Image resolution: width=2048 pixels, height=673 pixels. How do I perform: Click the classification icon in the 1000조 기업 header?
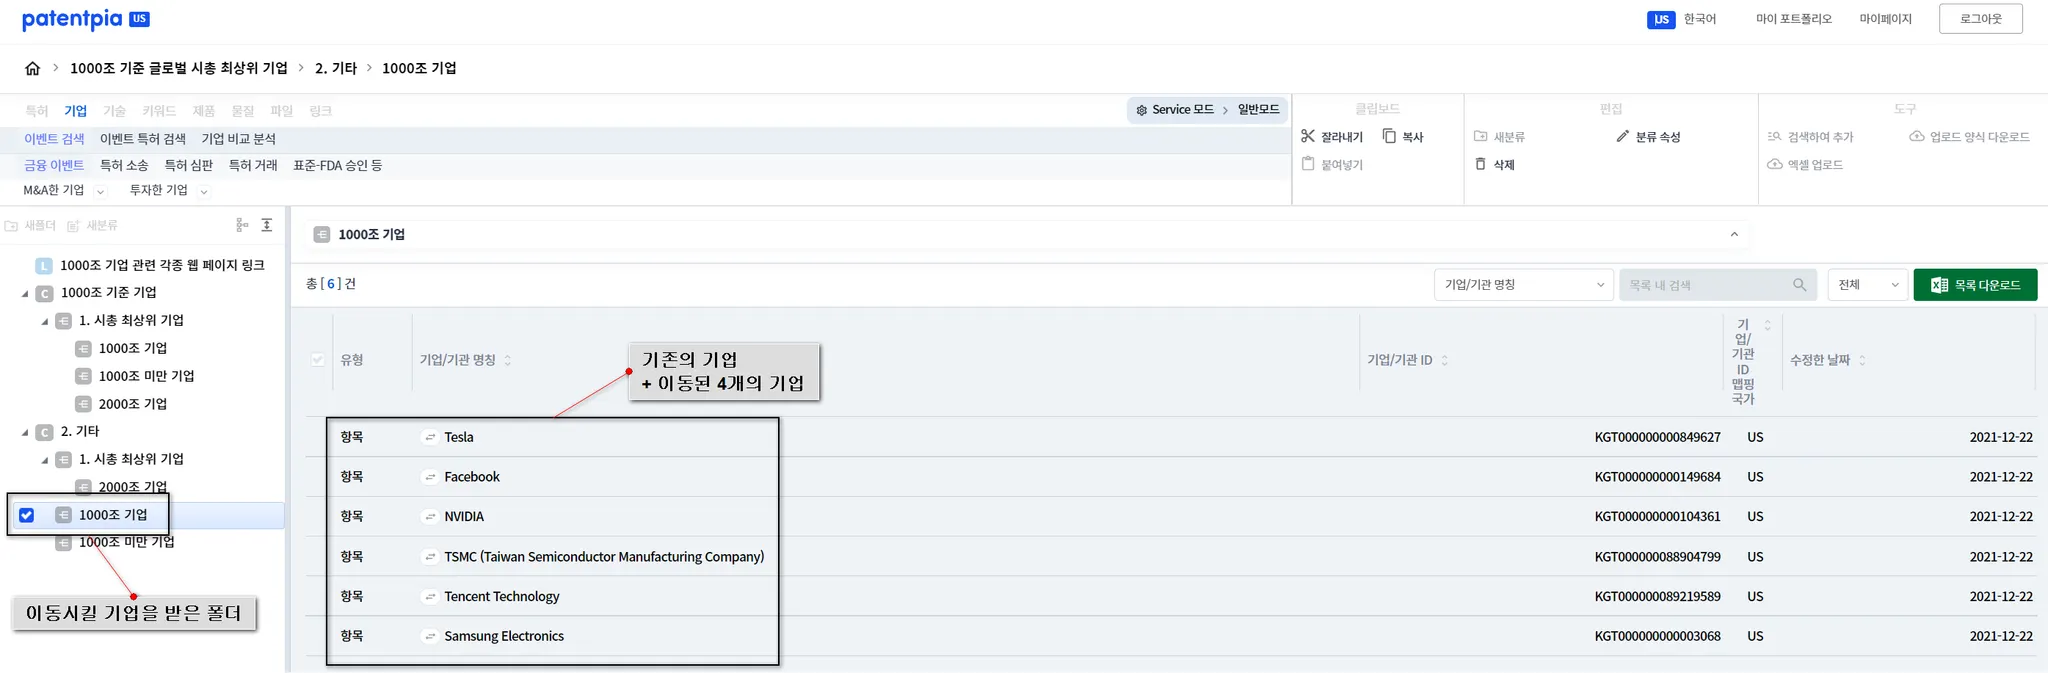click(x=322, y=234)
